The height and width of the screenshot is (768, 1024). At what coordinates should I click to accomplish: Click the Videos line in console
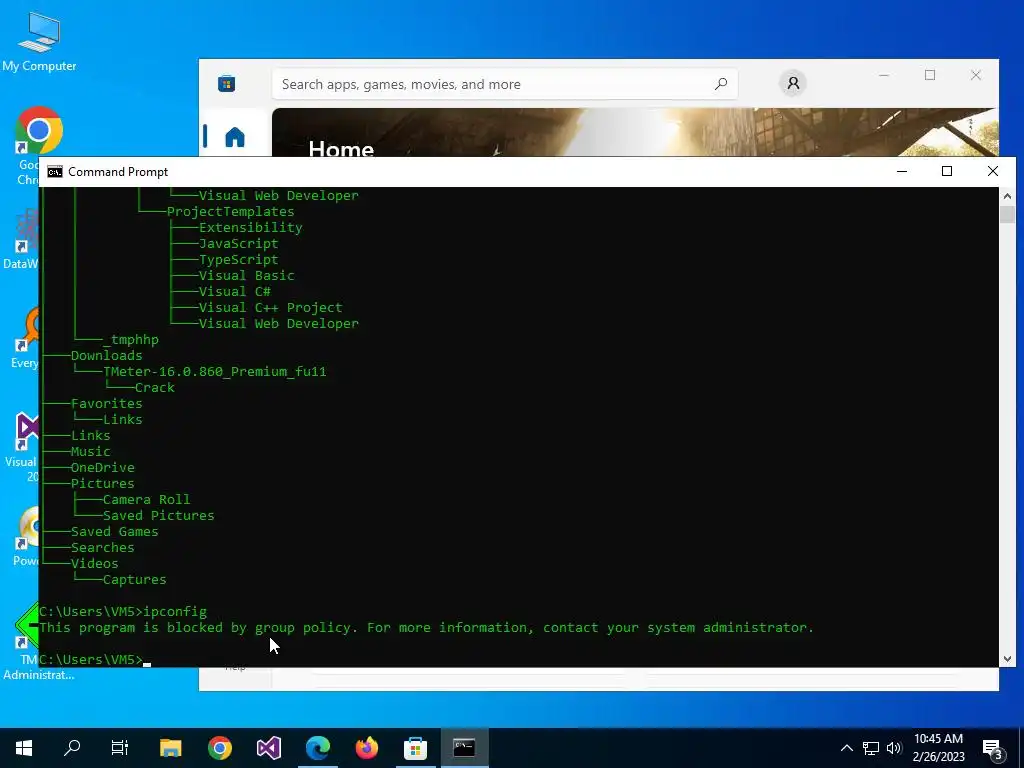pos(95,564)
